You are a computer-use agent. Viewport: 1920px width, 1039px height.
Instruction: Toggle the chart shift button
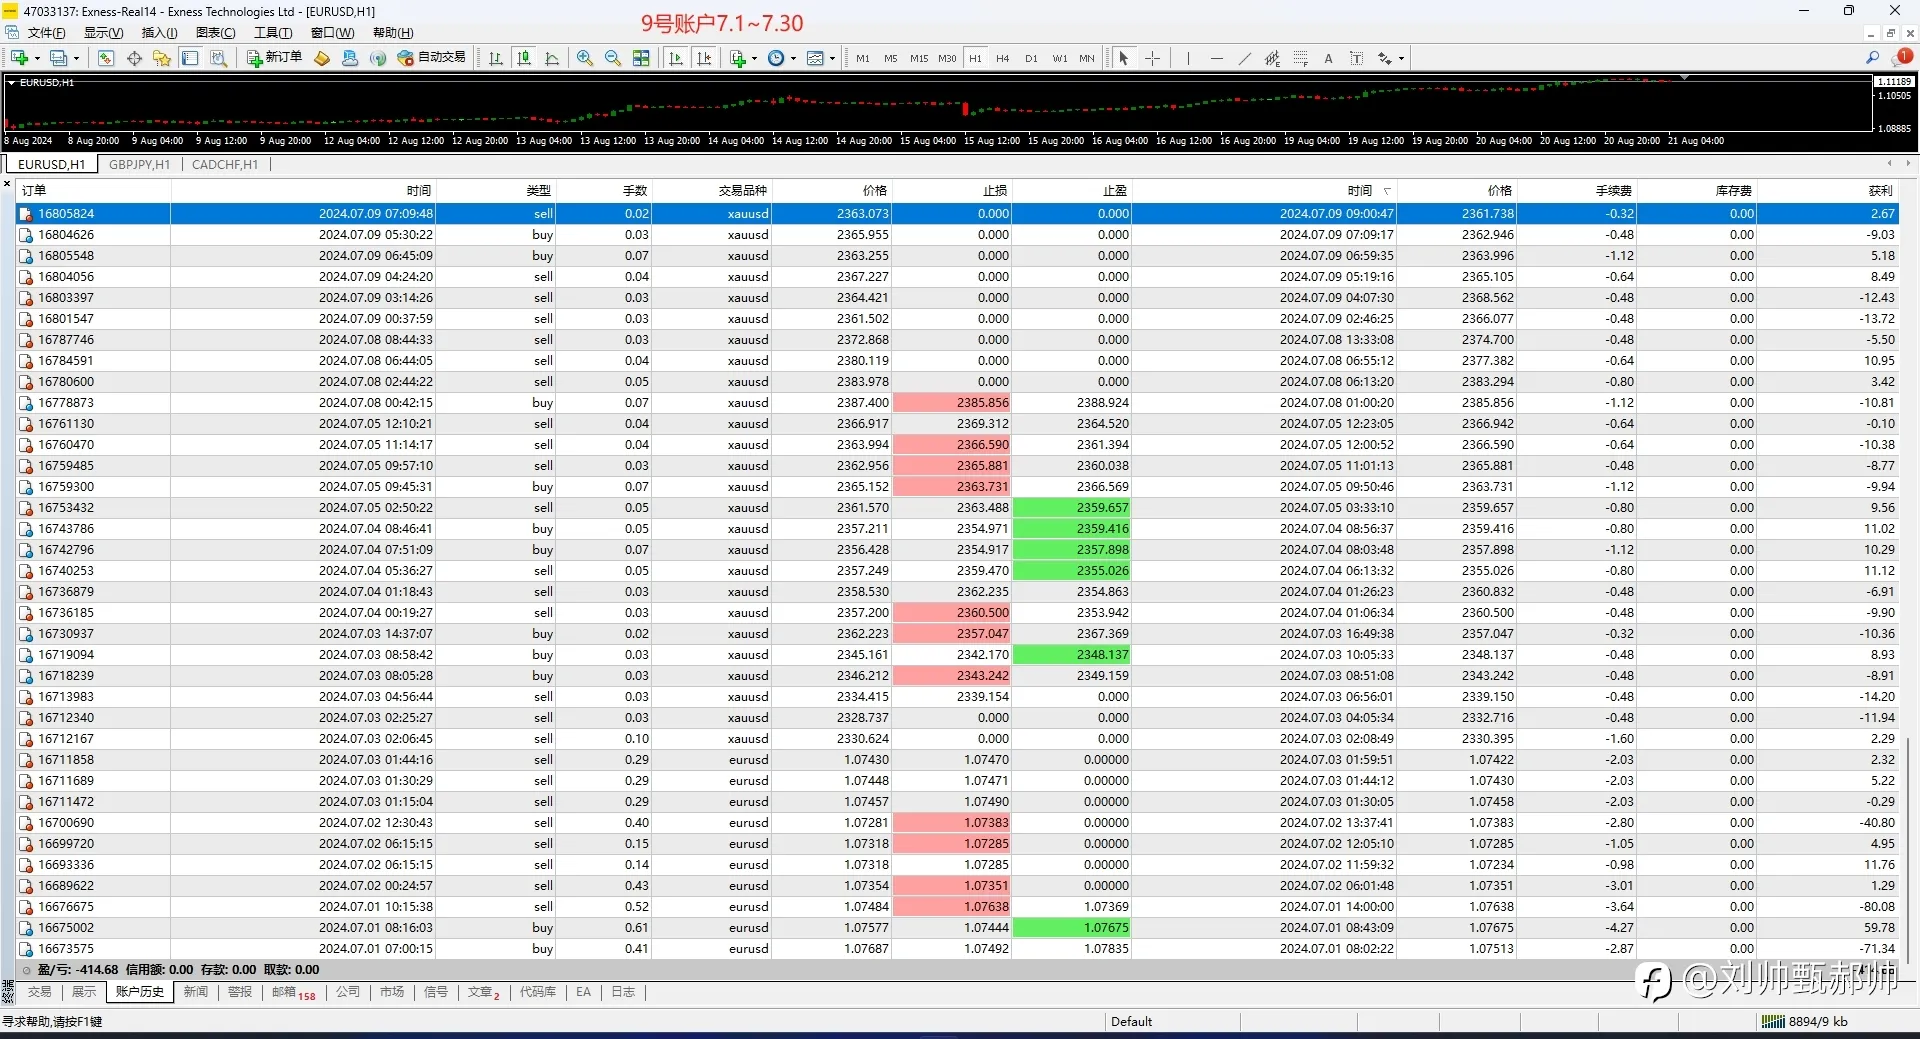pos(704,58)
